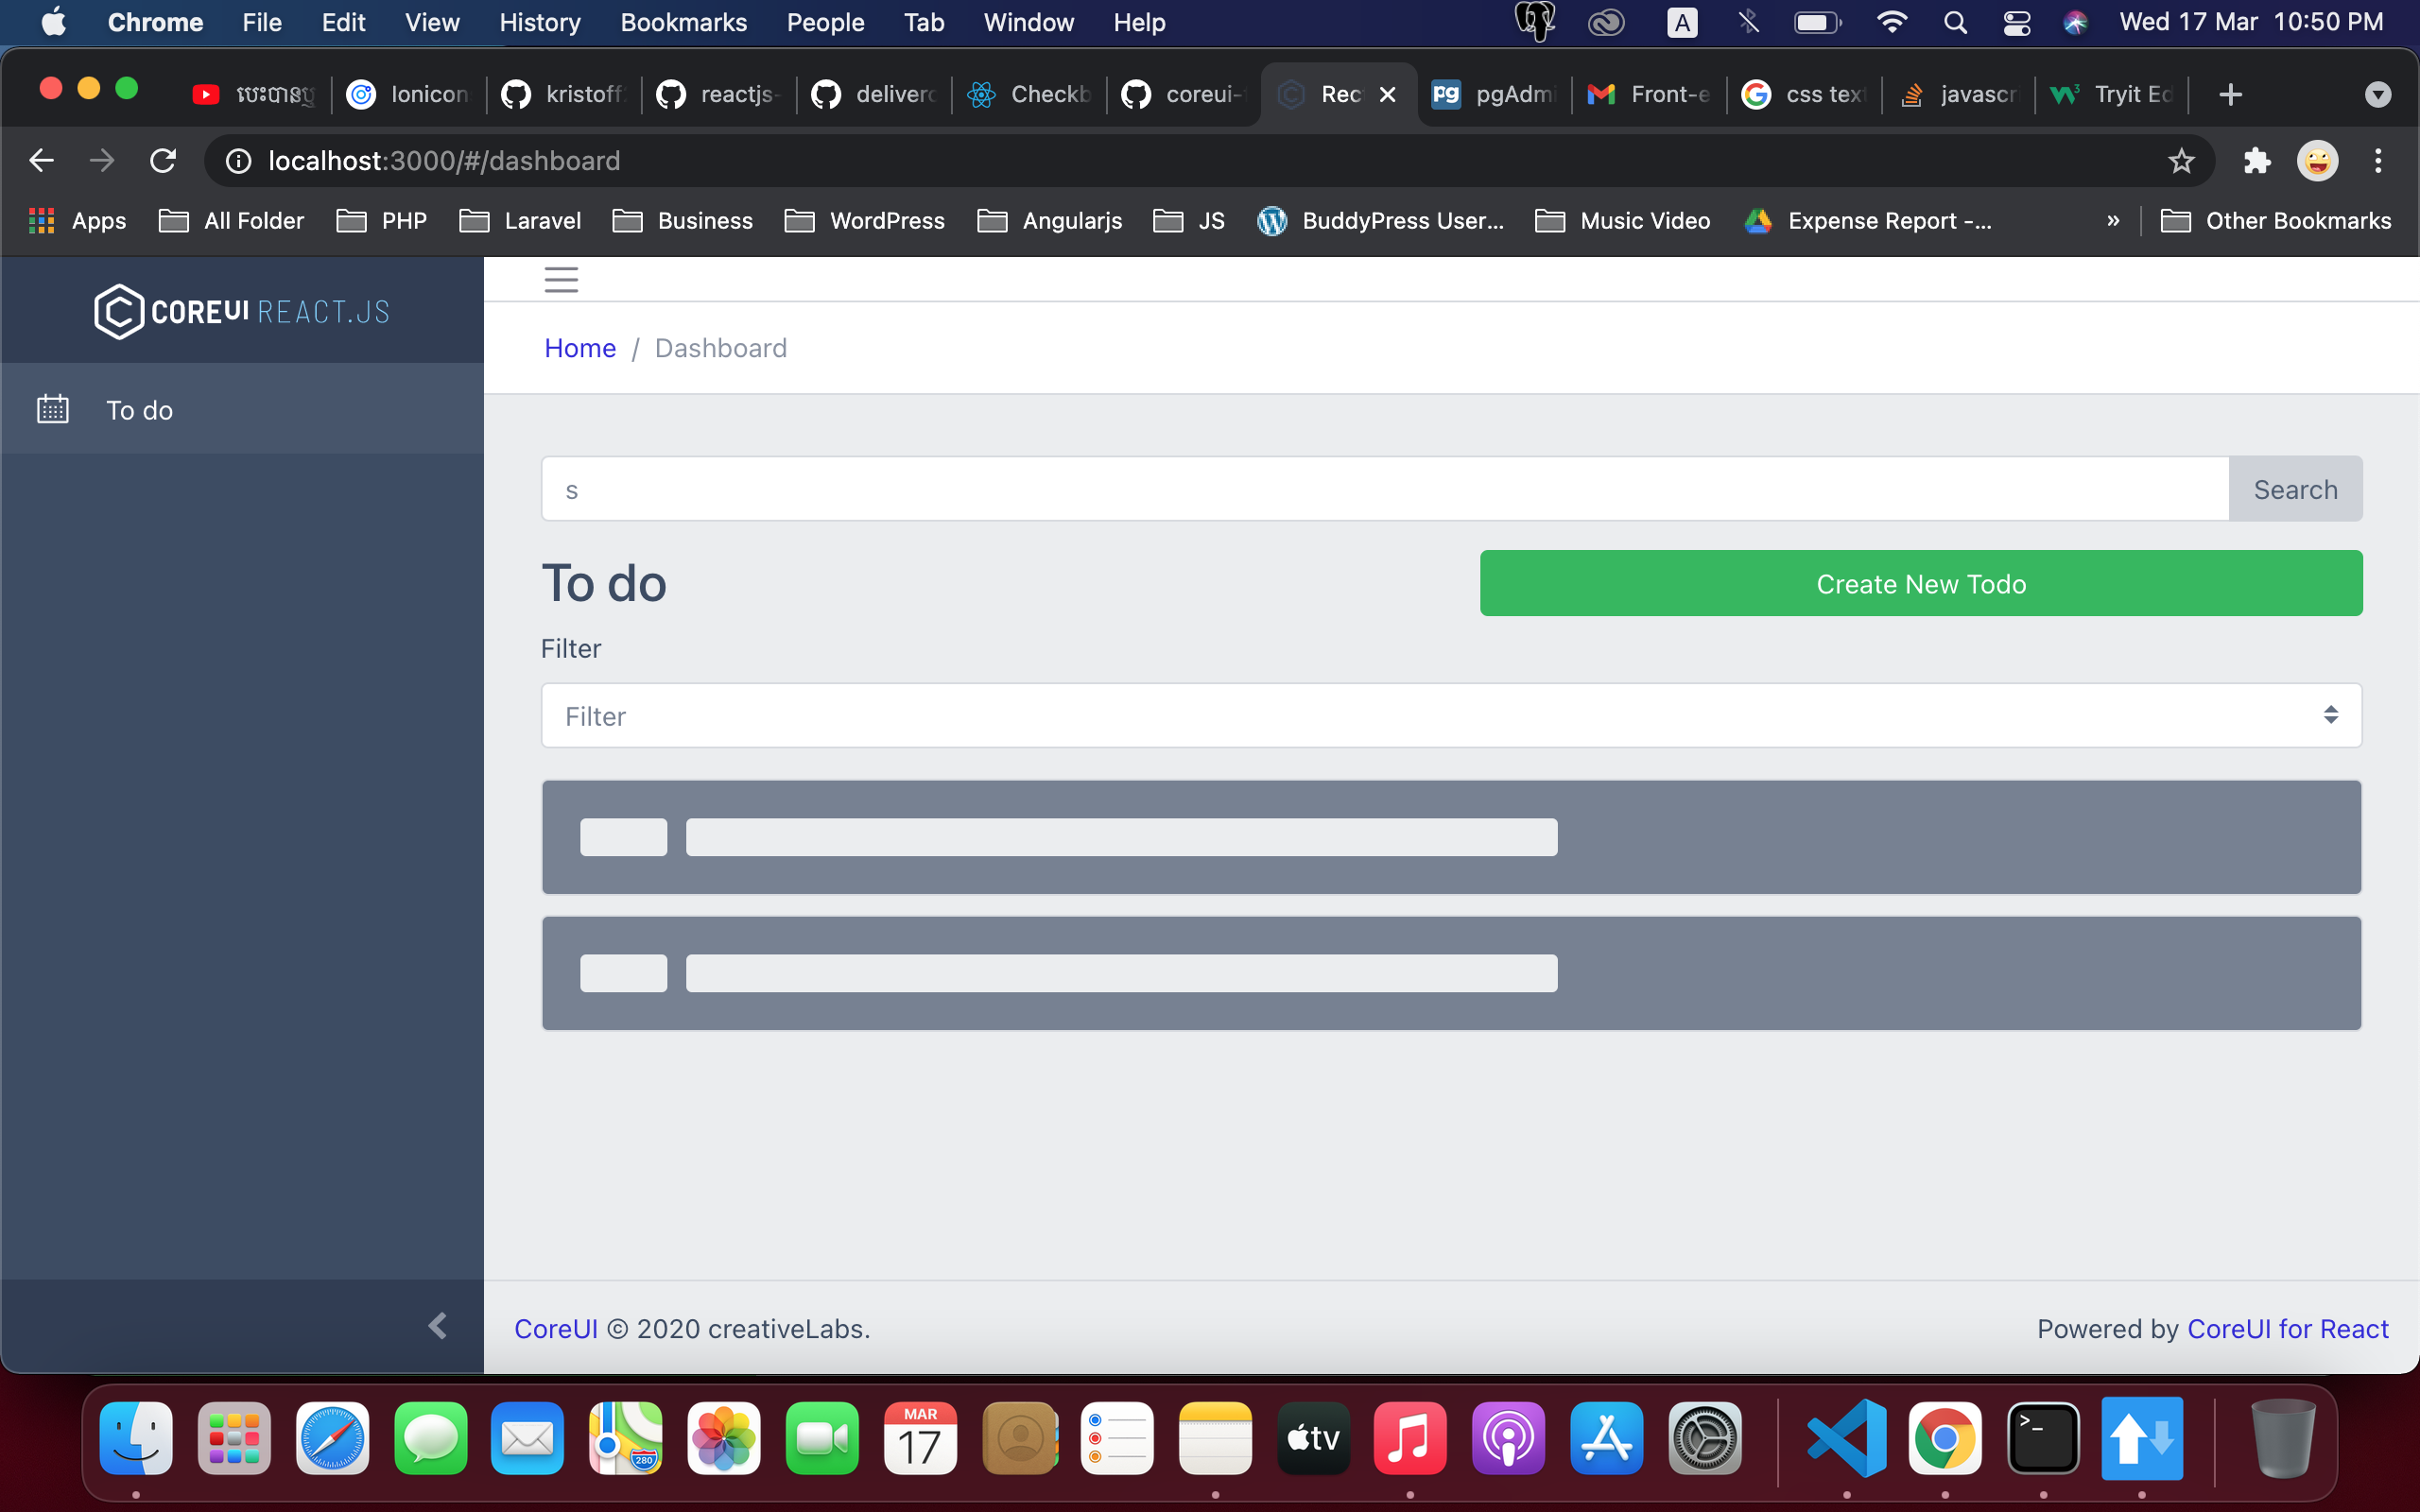Switch to the pgAdmin tab
Viewport: 2420px width, 1512px height.
(x=1495, y=94)
